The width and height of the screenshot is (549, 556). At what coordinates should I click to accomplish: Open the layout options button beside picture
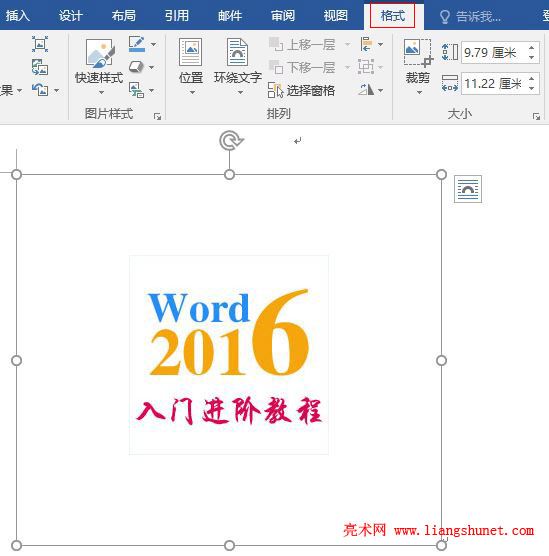[x=468, y=189]
